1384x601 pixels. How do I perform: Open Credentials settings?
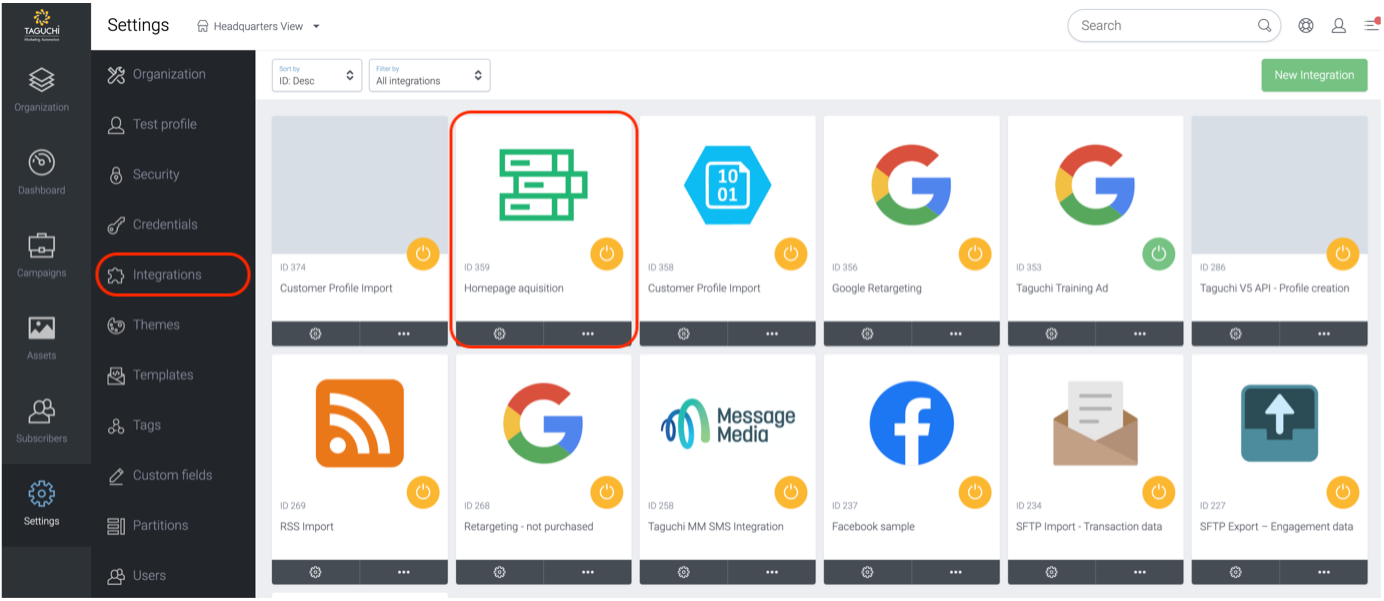tap(152, 224)
